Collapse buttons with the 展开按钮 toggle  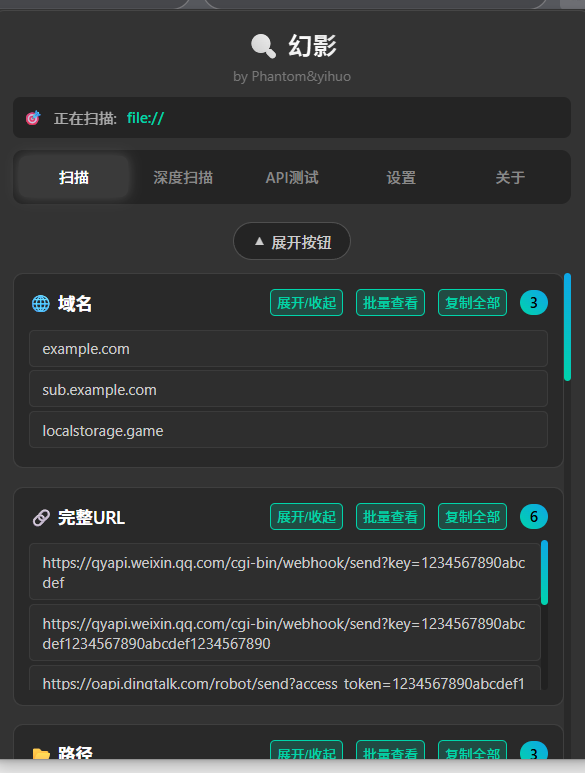coord(292,241)
